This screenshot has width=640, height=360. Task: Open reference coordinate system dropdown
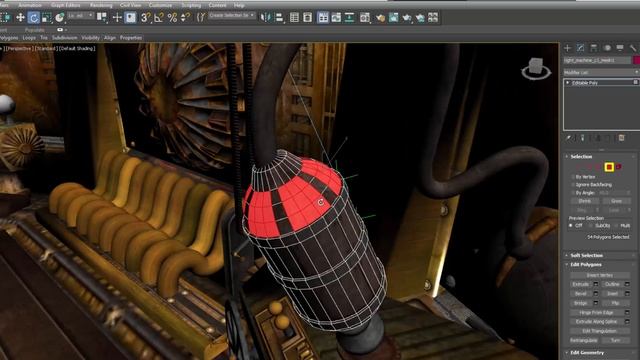81,16
